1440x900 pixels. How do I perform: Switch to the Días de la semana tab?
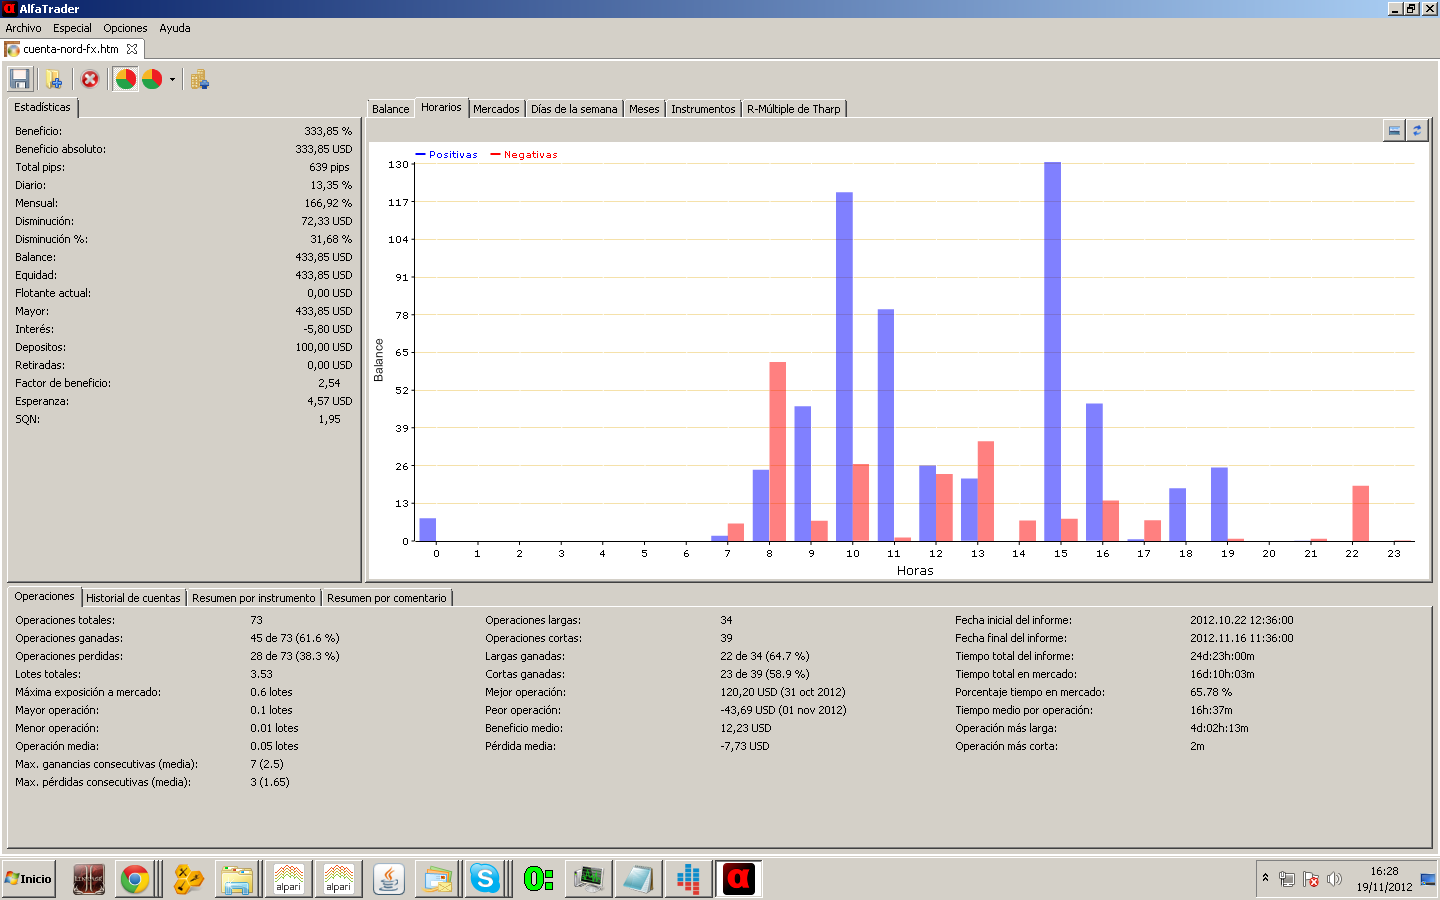tap(574, 109)
